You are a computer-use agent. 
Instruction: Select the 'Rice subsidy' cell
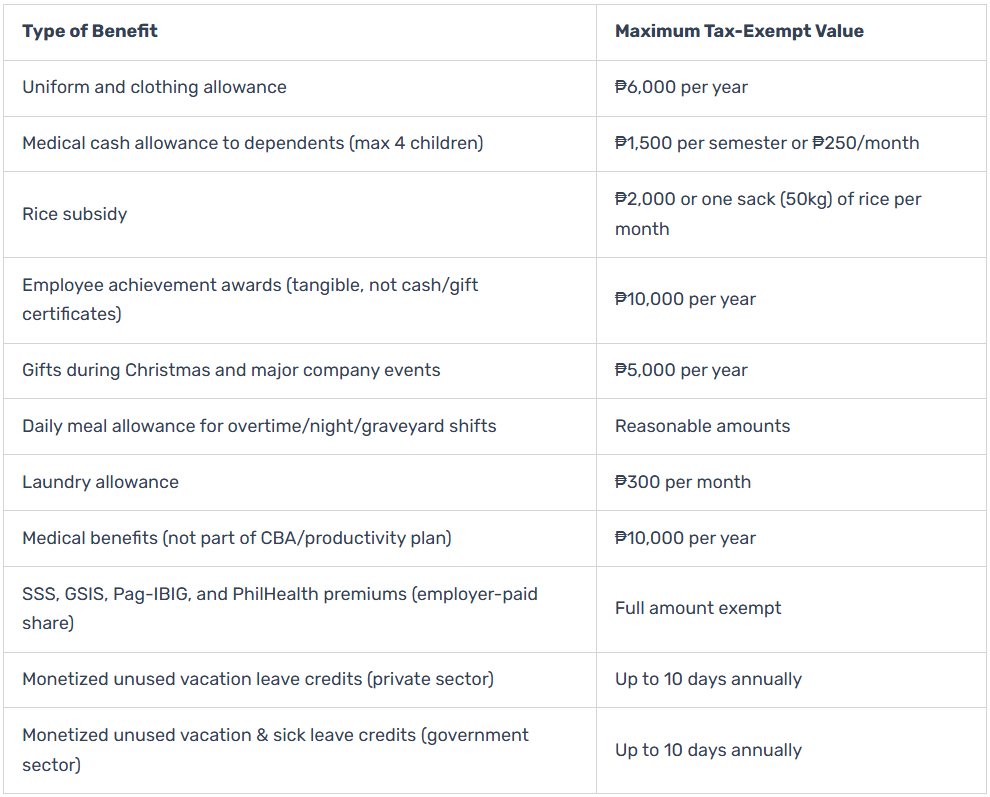75,214
